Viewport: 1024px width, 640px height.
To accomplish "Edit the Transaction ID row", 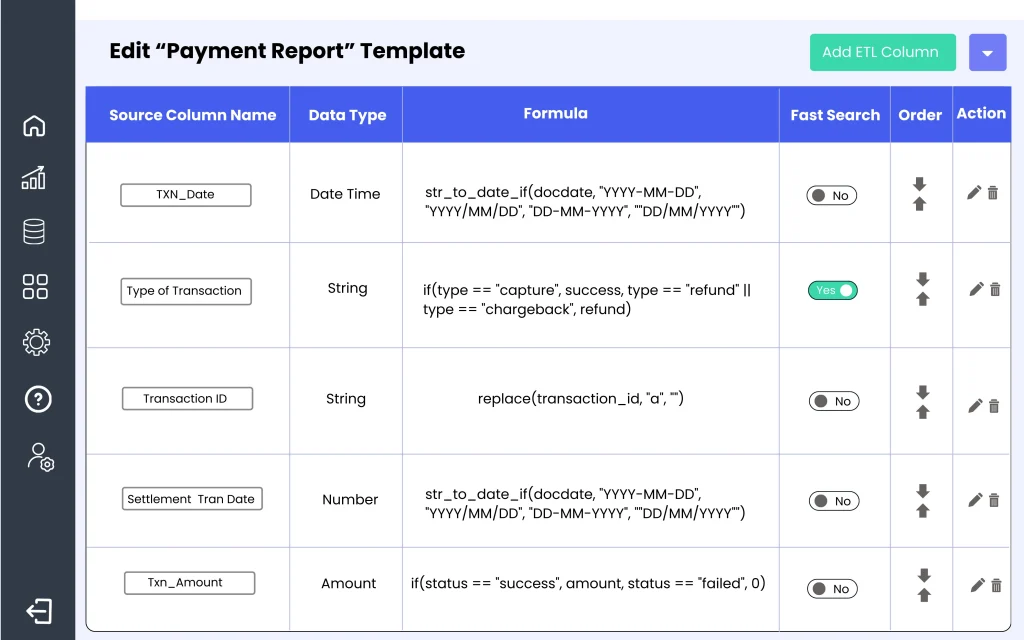I will pyautogui.click(x=975, y=406).
